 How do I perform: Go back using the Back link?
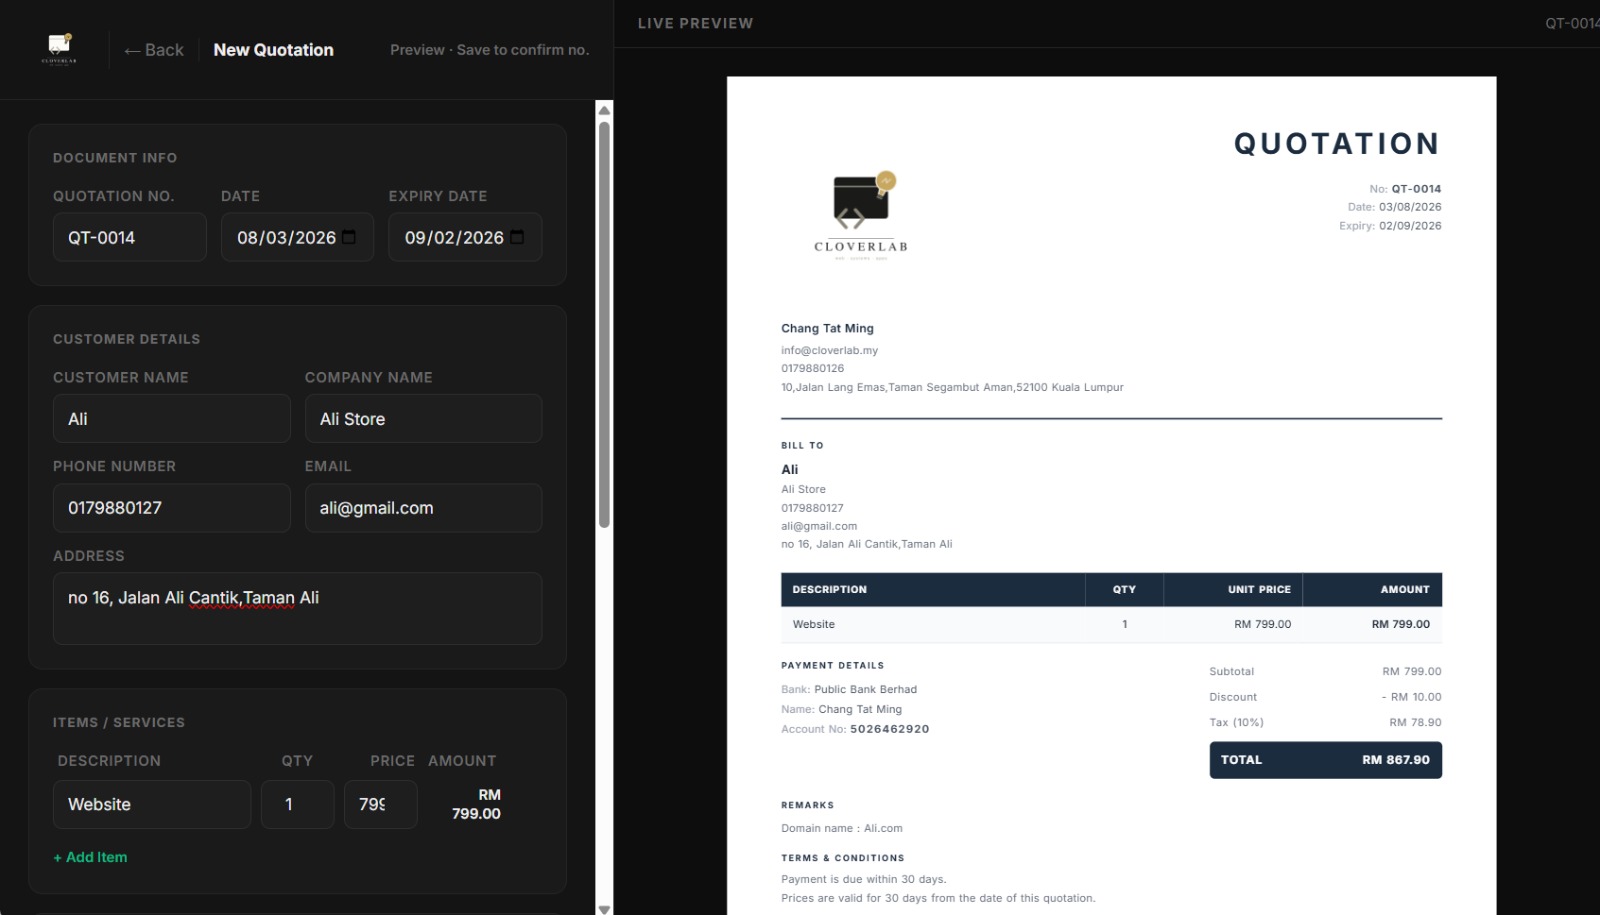tap(154, 50)
